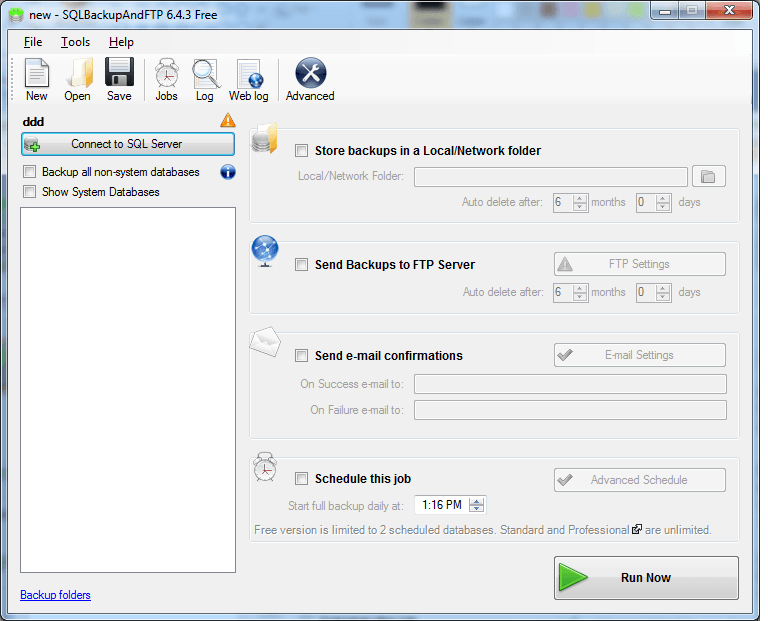Image resolution: width=768 pixels, height=621 pixels.
Task: Open FTP Settings button
Action: click(640, 264)
